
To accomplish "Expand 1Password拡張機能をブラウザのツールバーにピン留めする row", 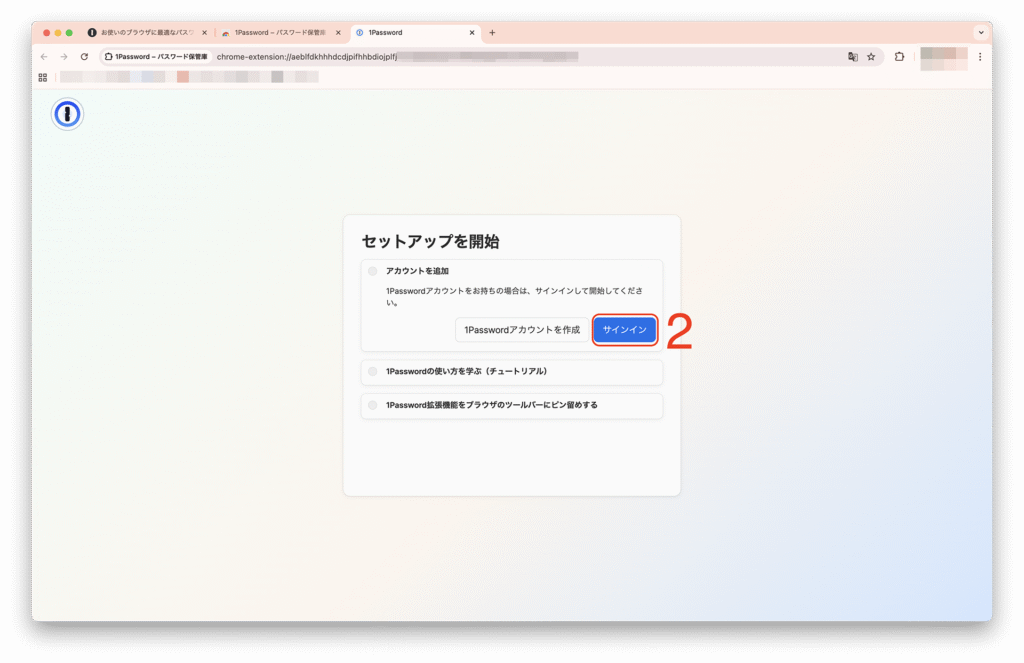I will click(x=512, y=406).
